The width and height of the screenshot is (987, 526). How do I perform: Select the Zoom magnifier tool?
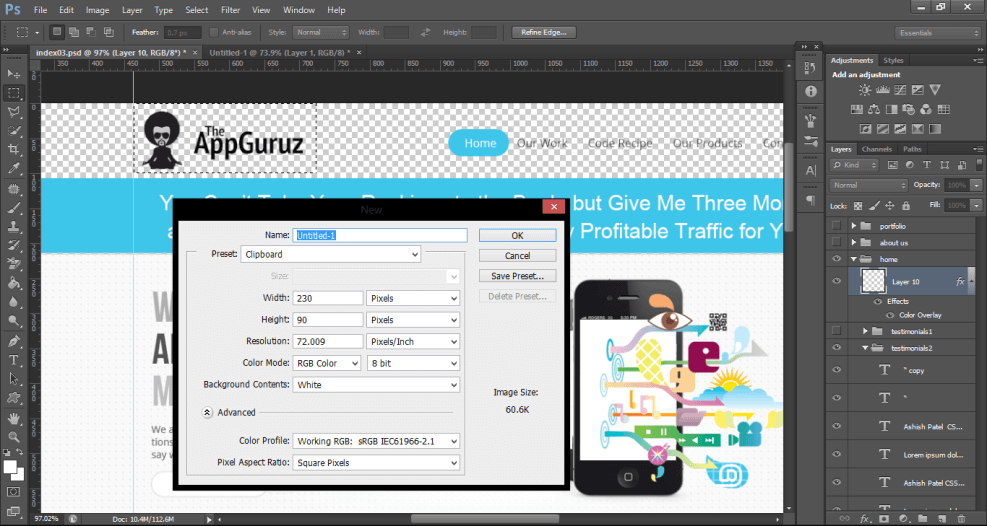pos(13,437)
